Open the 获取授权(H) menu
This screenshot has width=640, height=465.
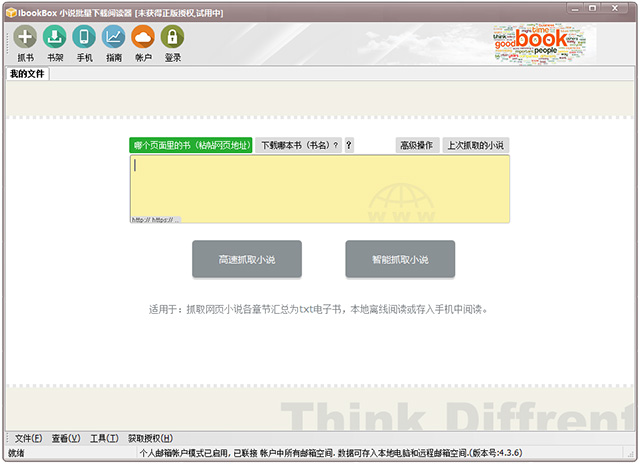[x=151, y=438]
